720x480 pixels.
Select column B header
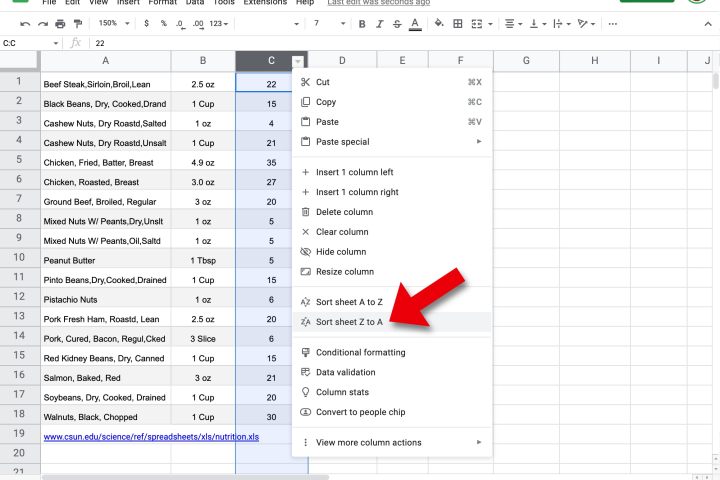point(203,61)
